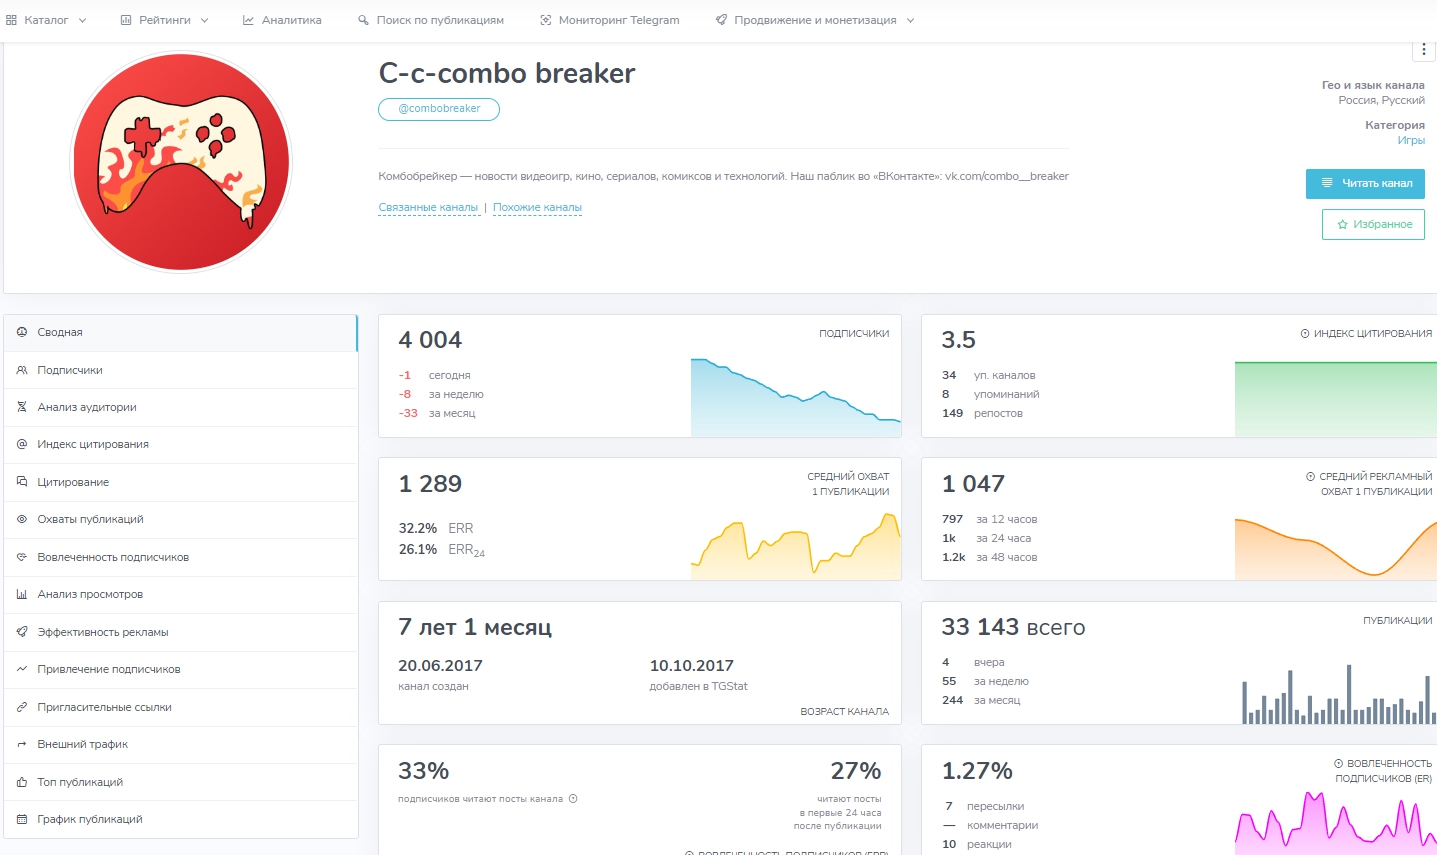The width and height of the screenshot is (1437, 855).
Task: Click info icon beside Вовлеченность подписчиков (ER)
Action: point(1339,764)
